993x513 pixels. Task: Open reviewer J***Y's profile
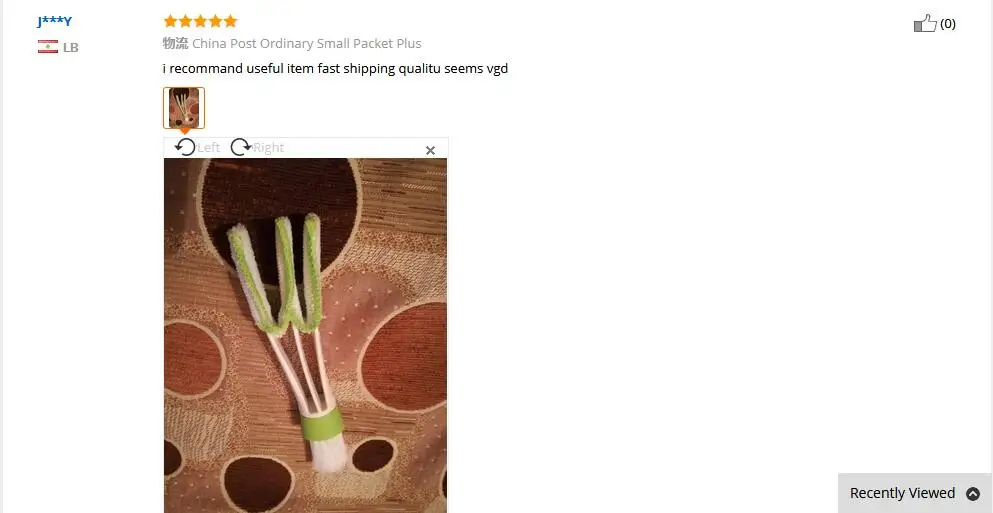click(x=54, y=22)
